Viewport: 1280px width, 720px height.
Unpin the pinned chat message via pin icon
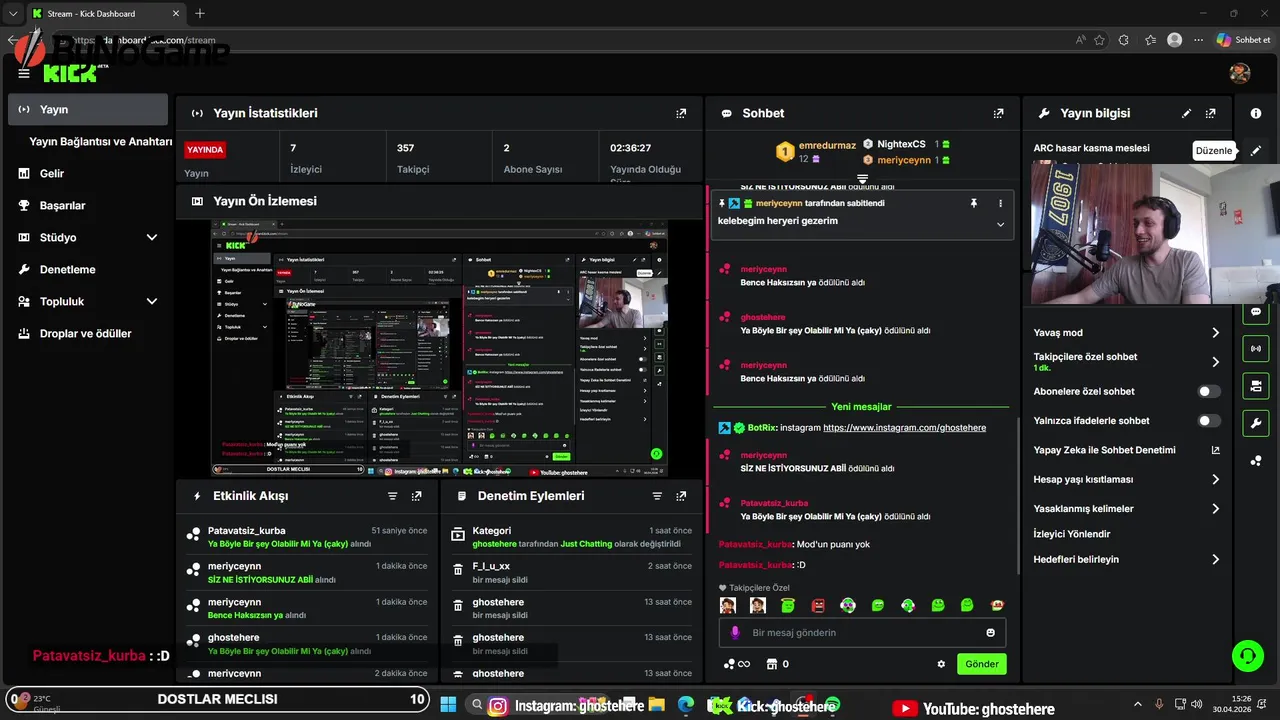tap(973, 203)
